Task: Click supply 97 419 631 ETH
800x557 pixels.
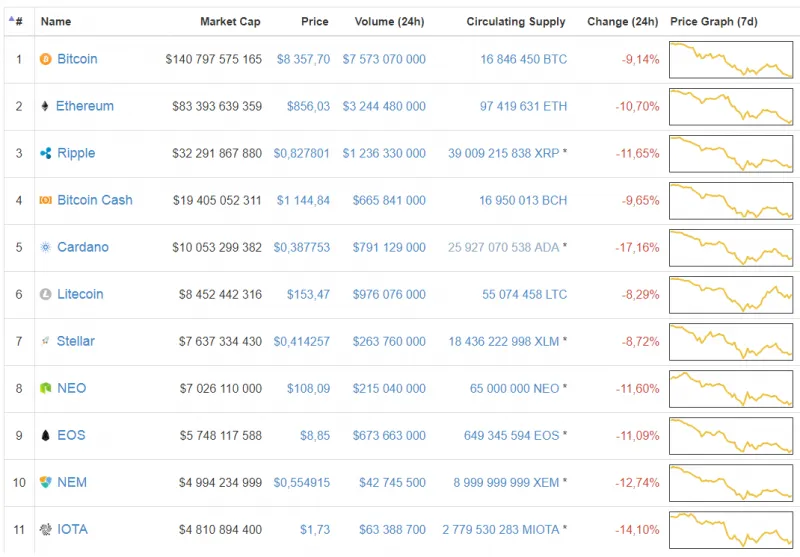Action: click(523, 106)
